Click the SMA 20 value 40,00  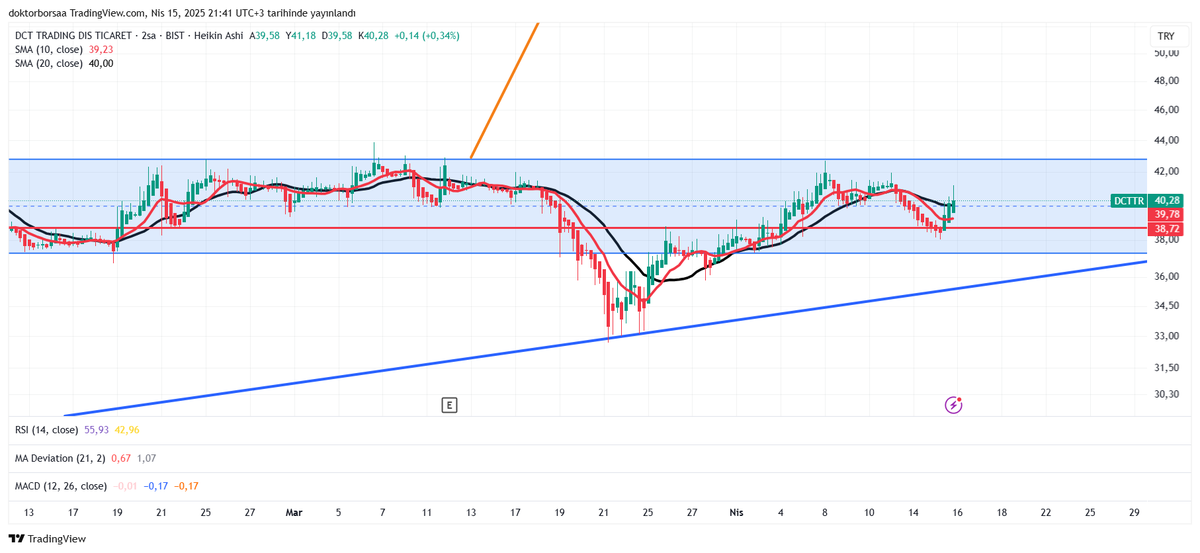tap(101, 63)
